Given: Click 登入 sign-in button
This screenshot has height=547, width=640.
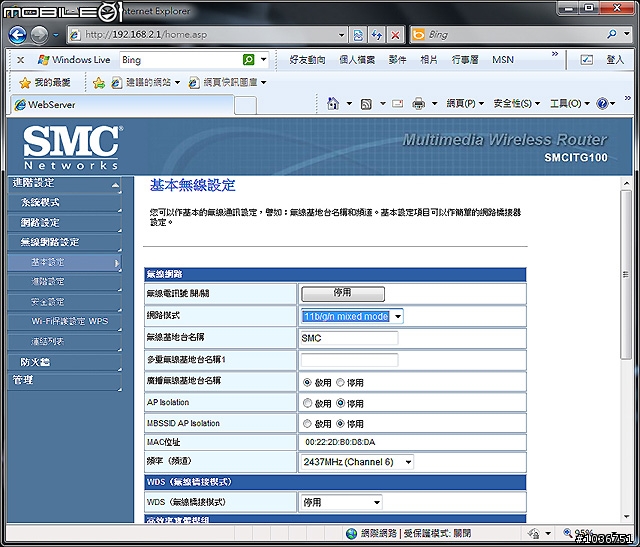Looking at the screenshot, I should tap(615, 60).
